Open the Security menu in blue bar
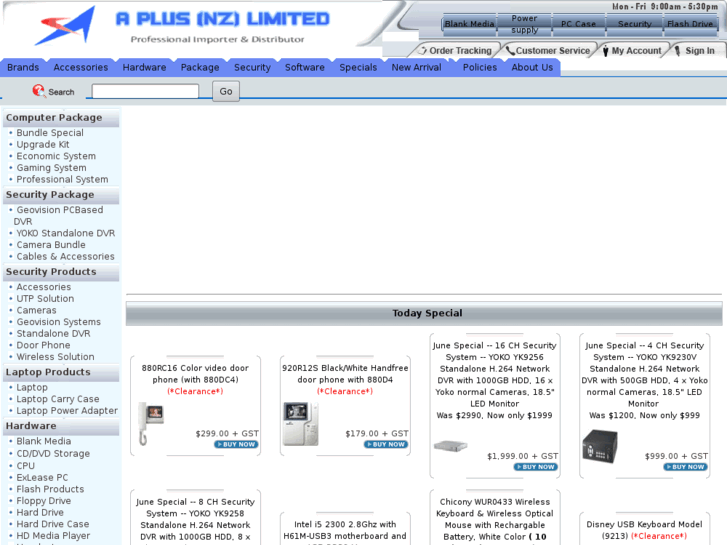This screenshot has height=545, width=727. [x=252, y=68]
